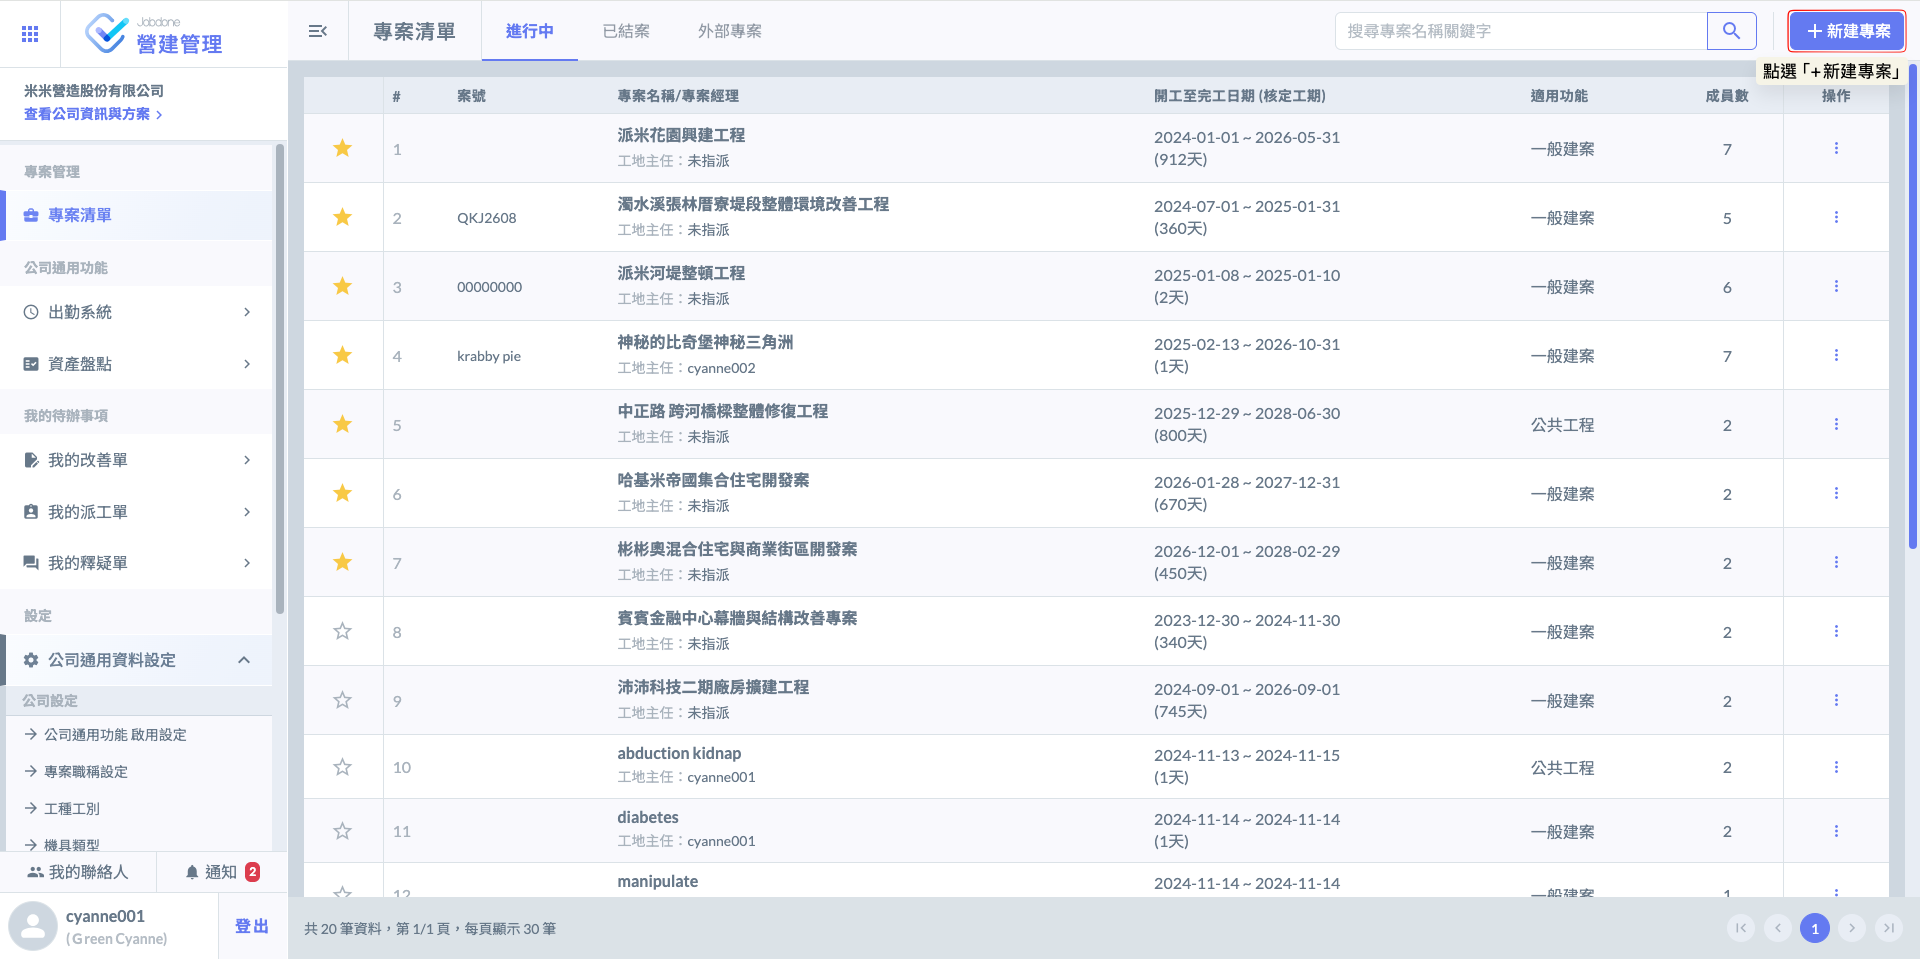Open the three-dot actions menu for 派米花園興建工程
This screenshot has width=1920, height=959.
tap(1835, 148)
